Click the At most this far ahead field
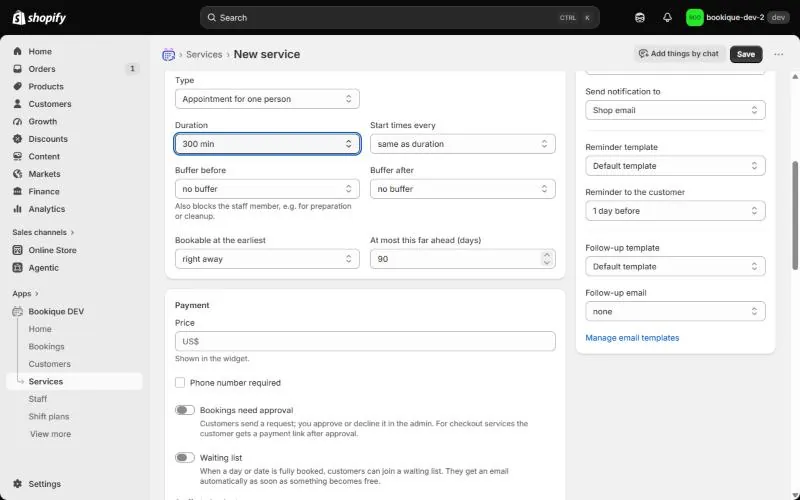Screen dimensions: 800x500 tap(462, 259)
